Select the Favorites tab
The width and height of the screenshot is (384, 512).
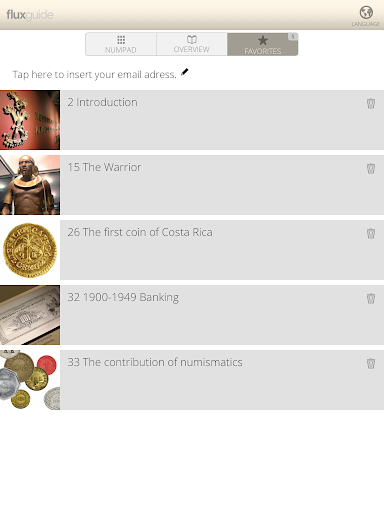click(x=263, y=44)
